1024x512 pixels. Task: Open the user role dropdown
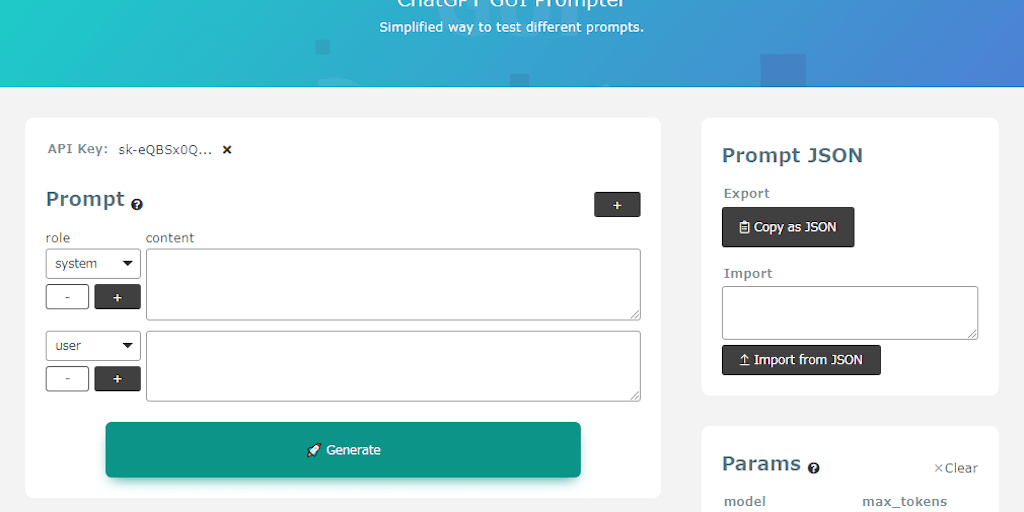pyautogui.click(x=93, y=346)
